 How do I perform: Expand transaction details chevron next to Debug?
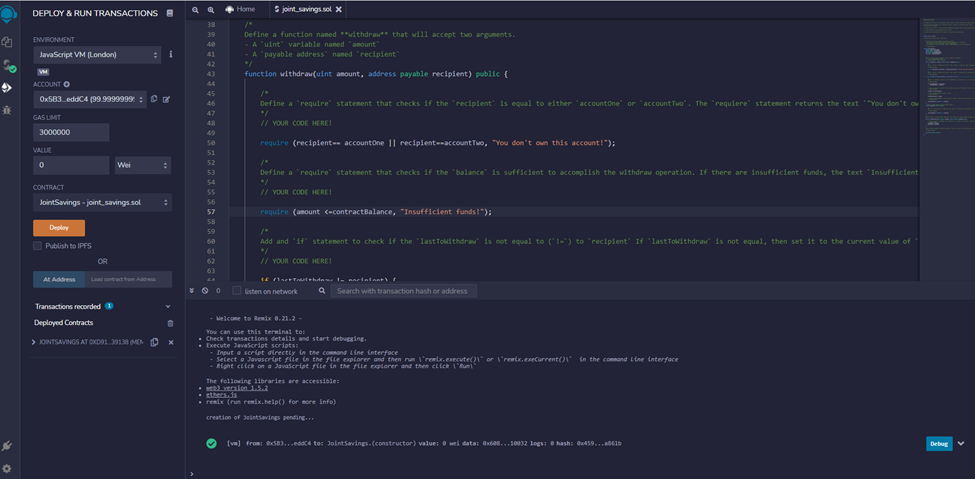pyautogui.click(x=961, y=444)
